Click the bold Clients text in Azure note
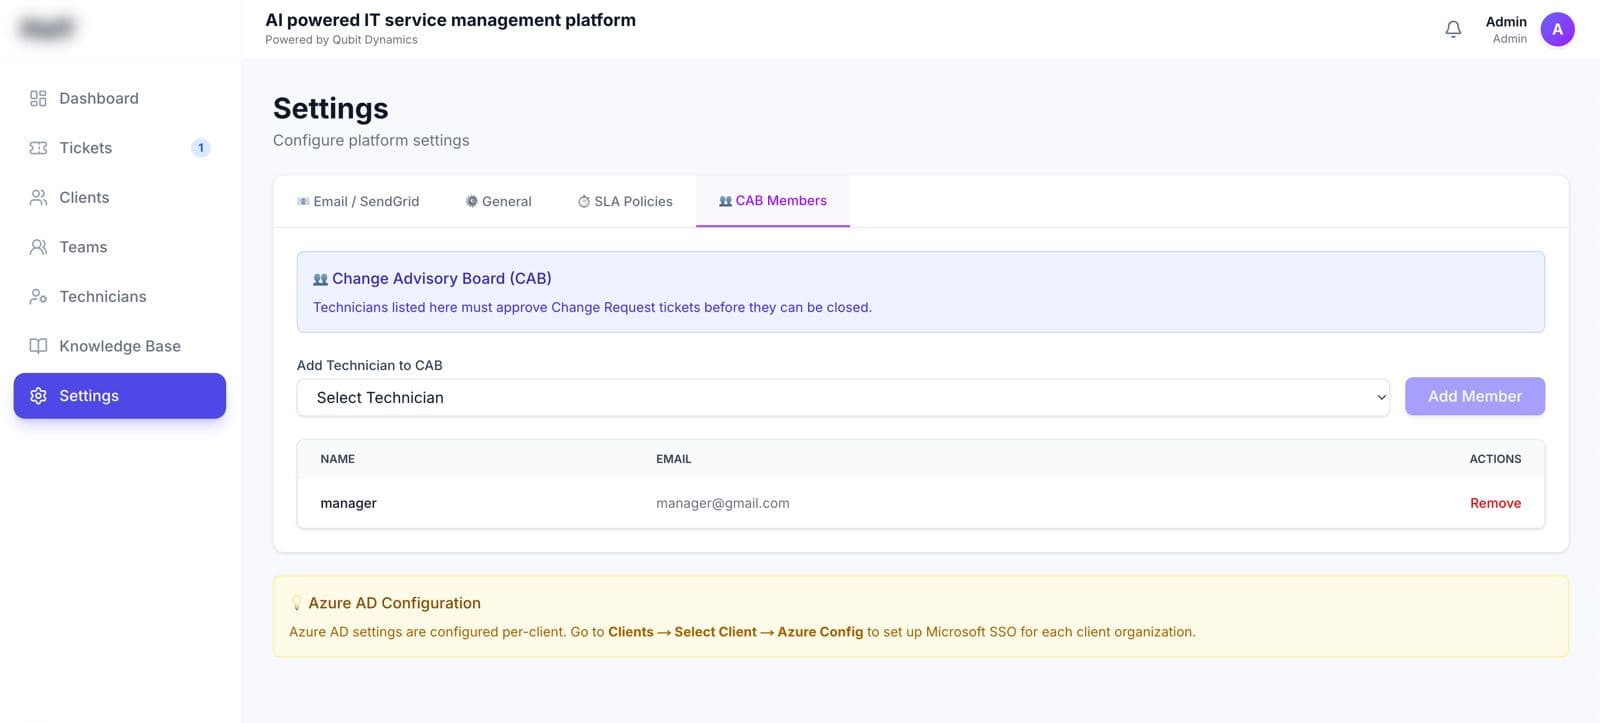 [631, 632]
